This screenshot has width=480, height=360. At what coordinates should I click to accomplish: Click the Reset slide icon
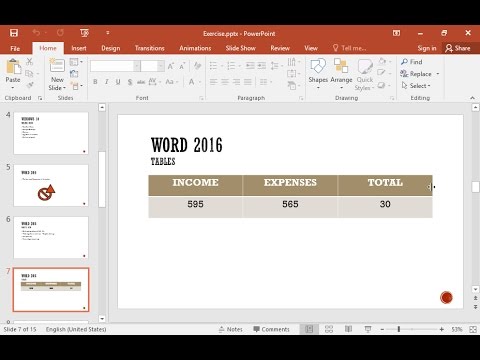coord(74,74)
